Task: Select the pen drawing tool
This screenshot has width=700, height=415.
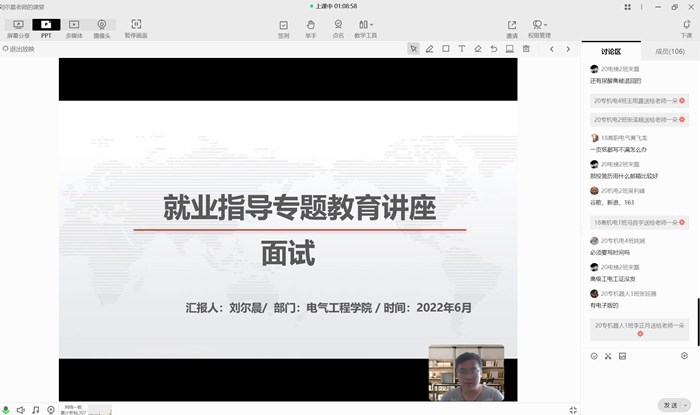Action: point(429,48)
